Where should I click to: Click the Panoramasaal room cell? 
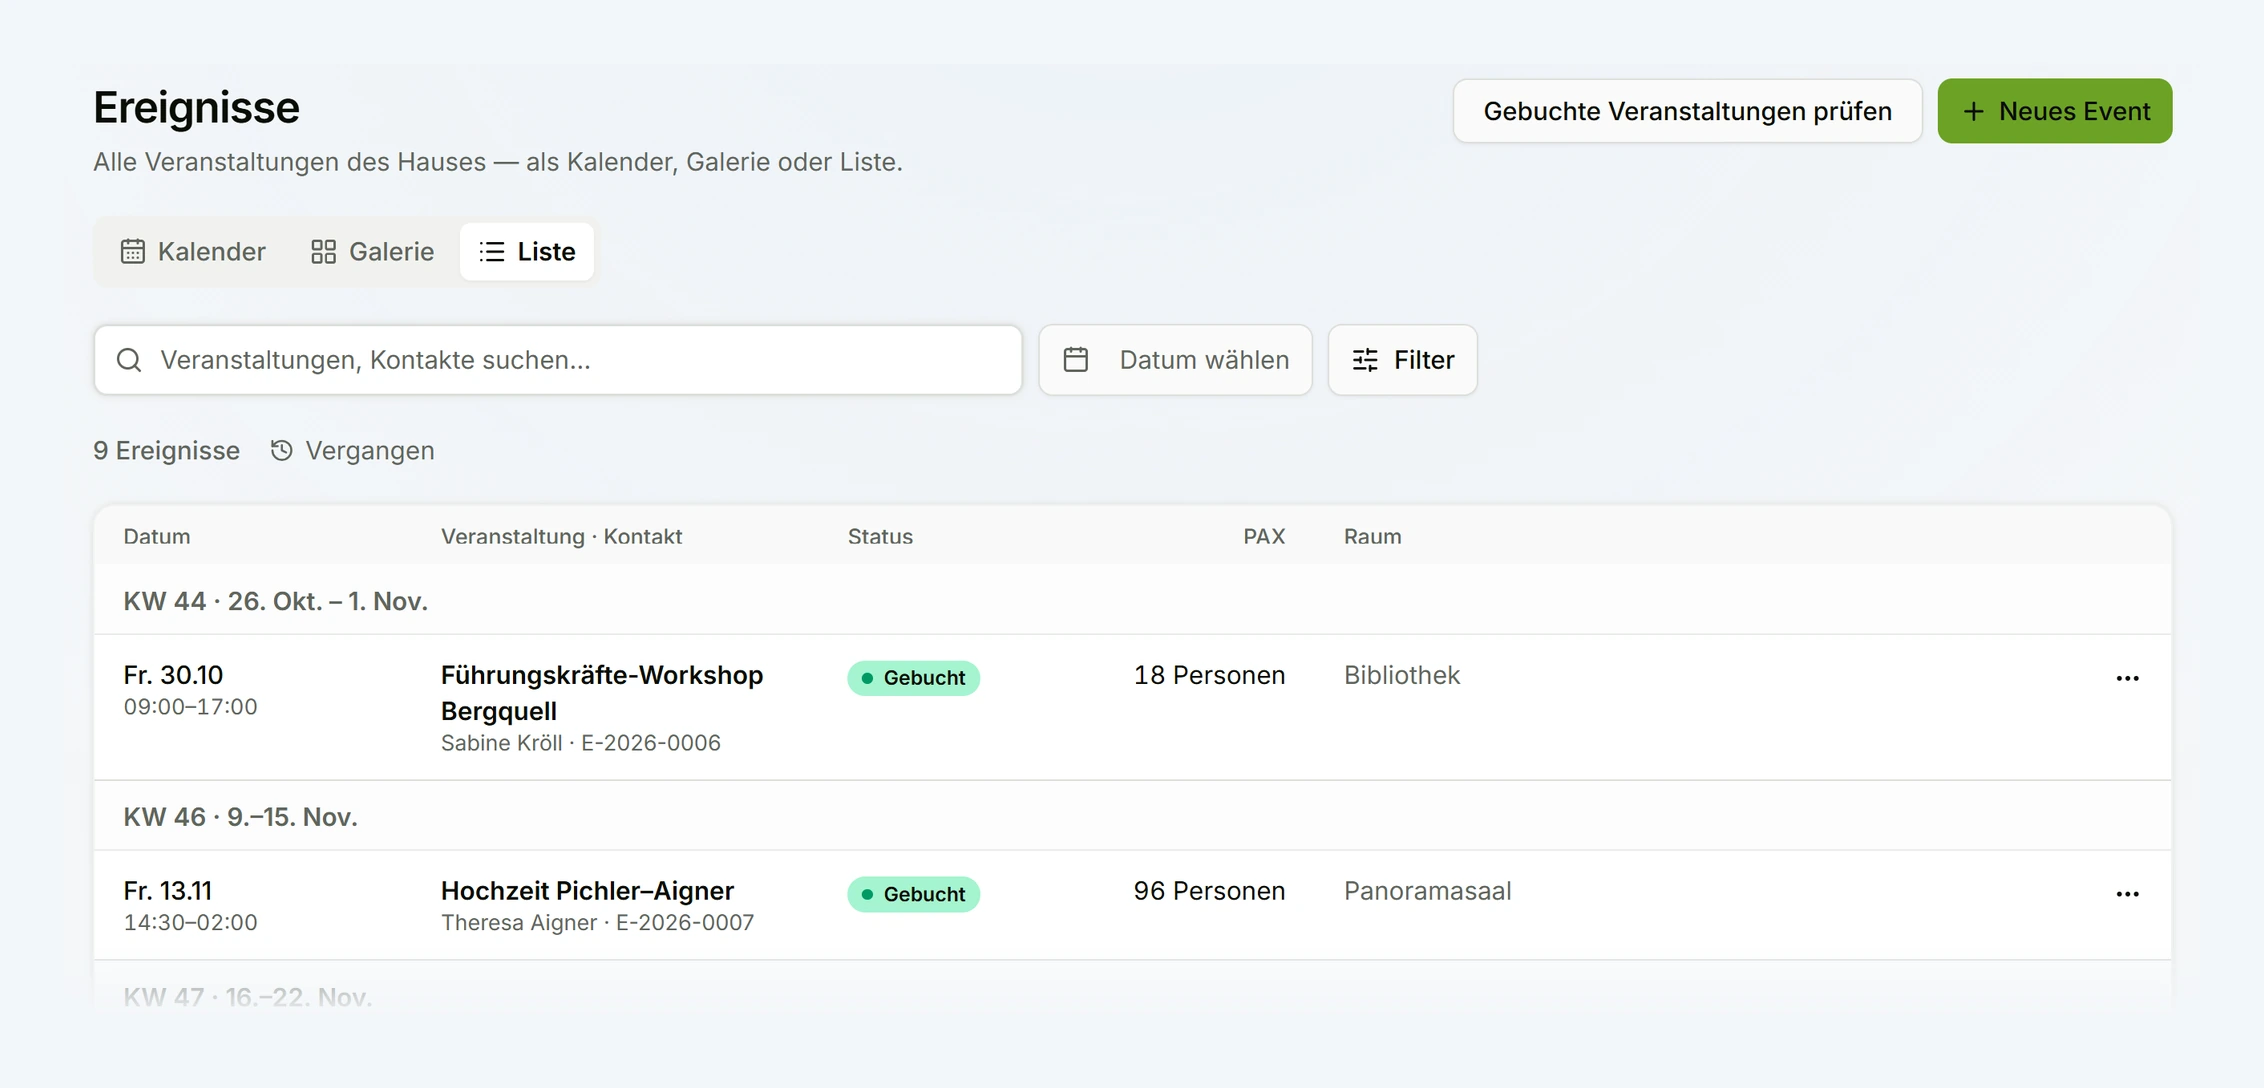1427,890
